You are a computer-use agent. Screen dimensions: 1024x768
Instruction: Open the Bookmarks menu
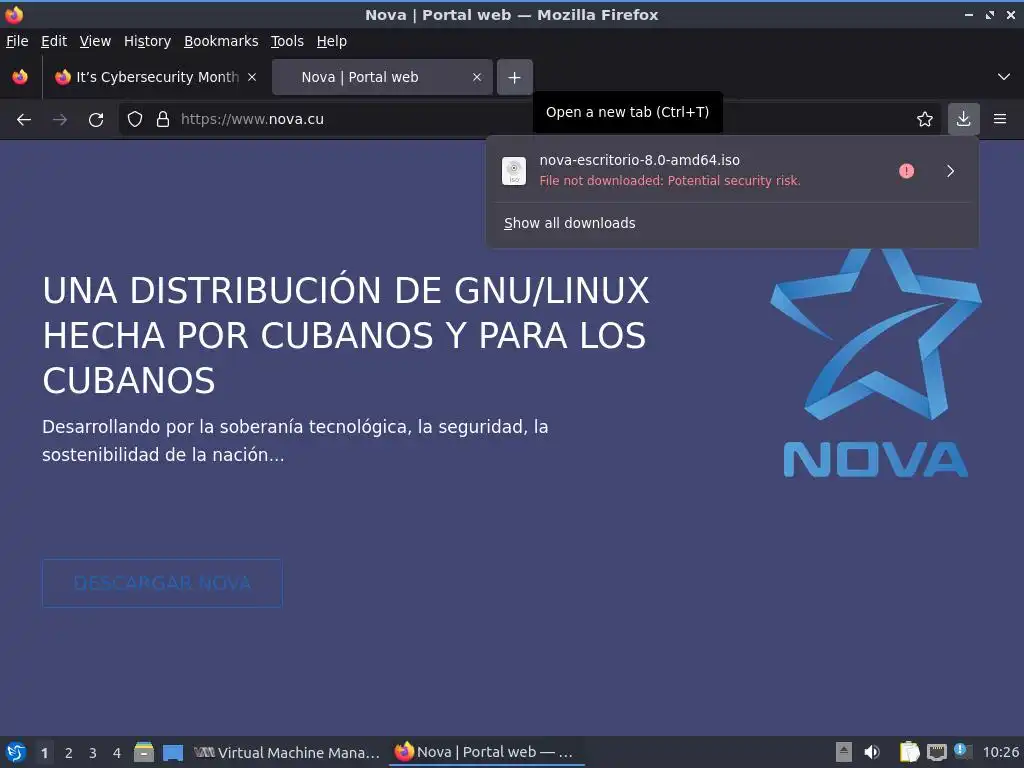tap(221, 41)
